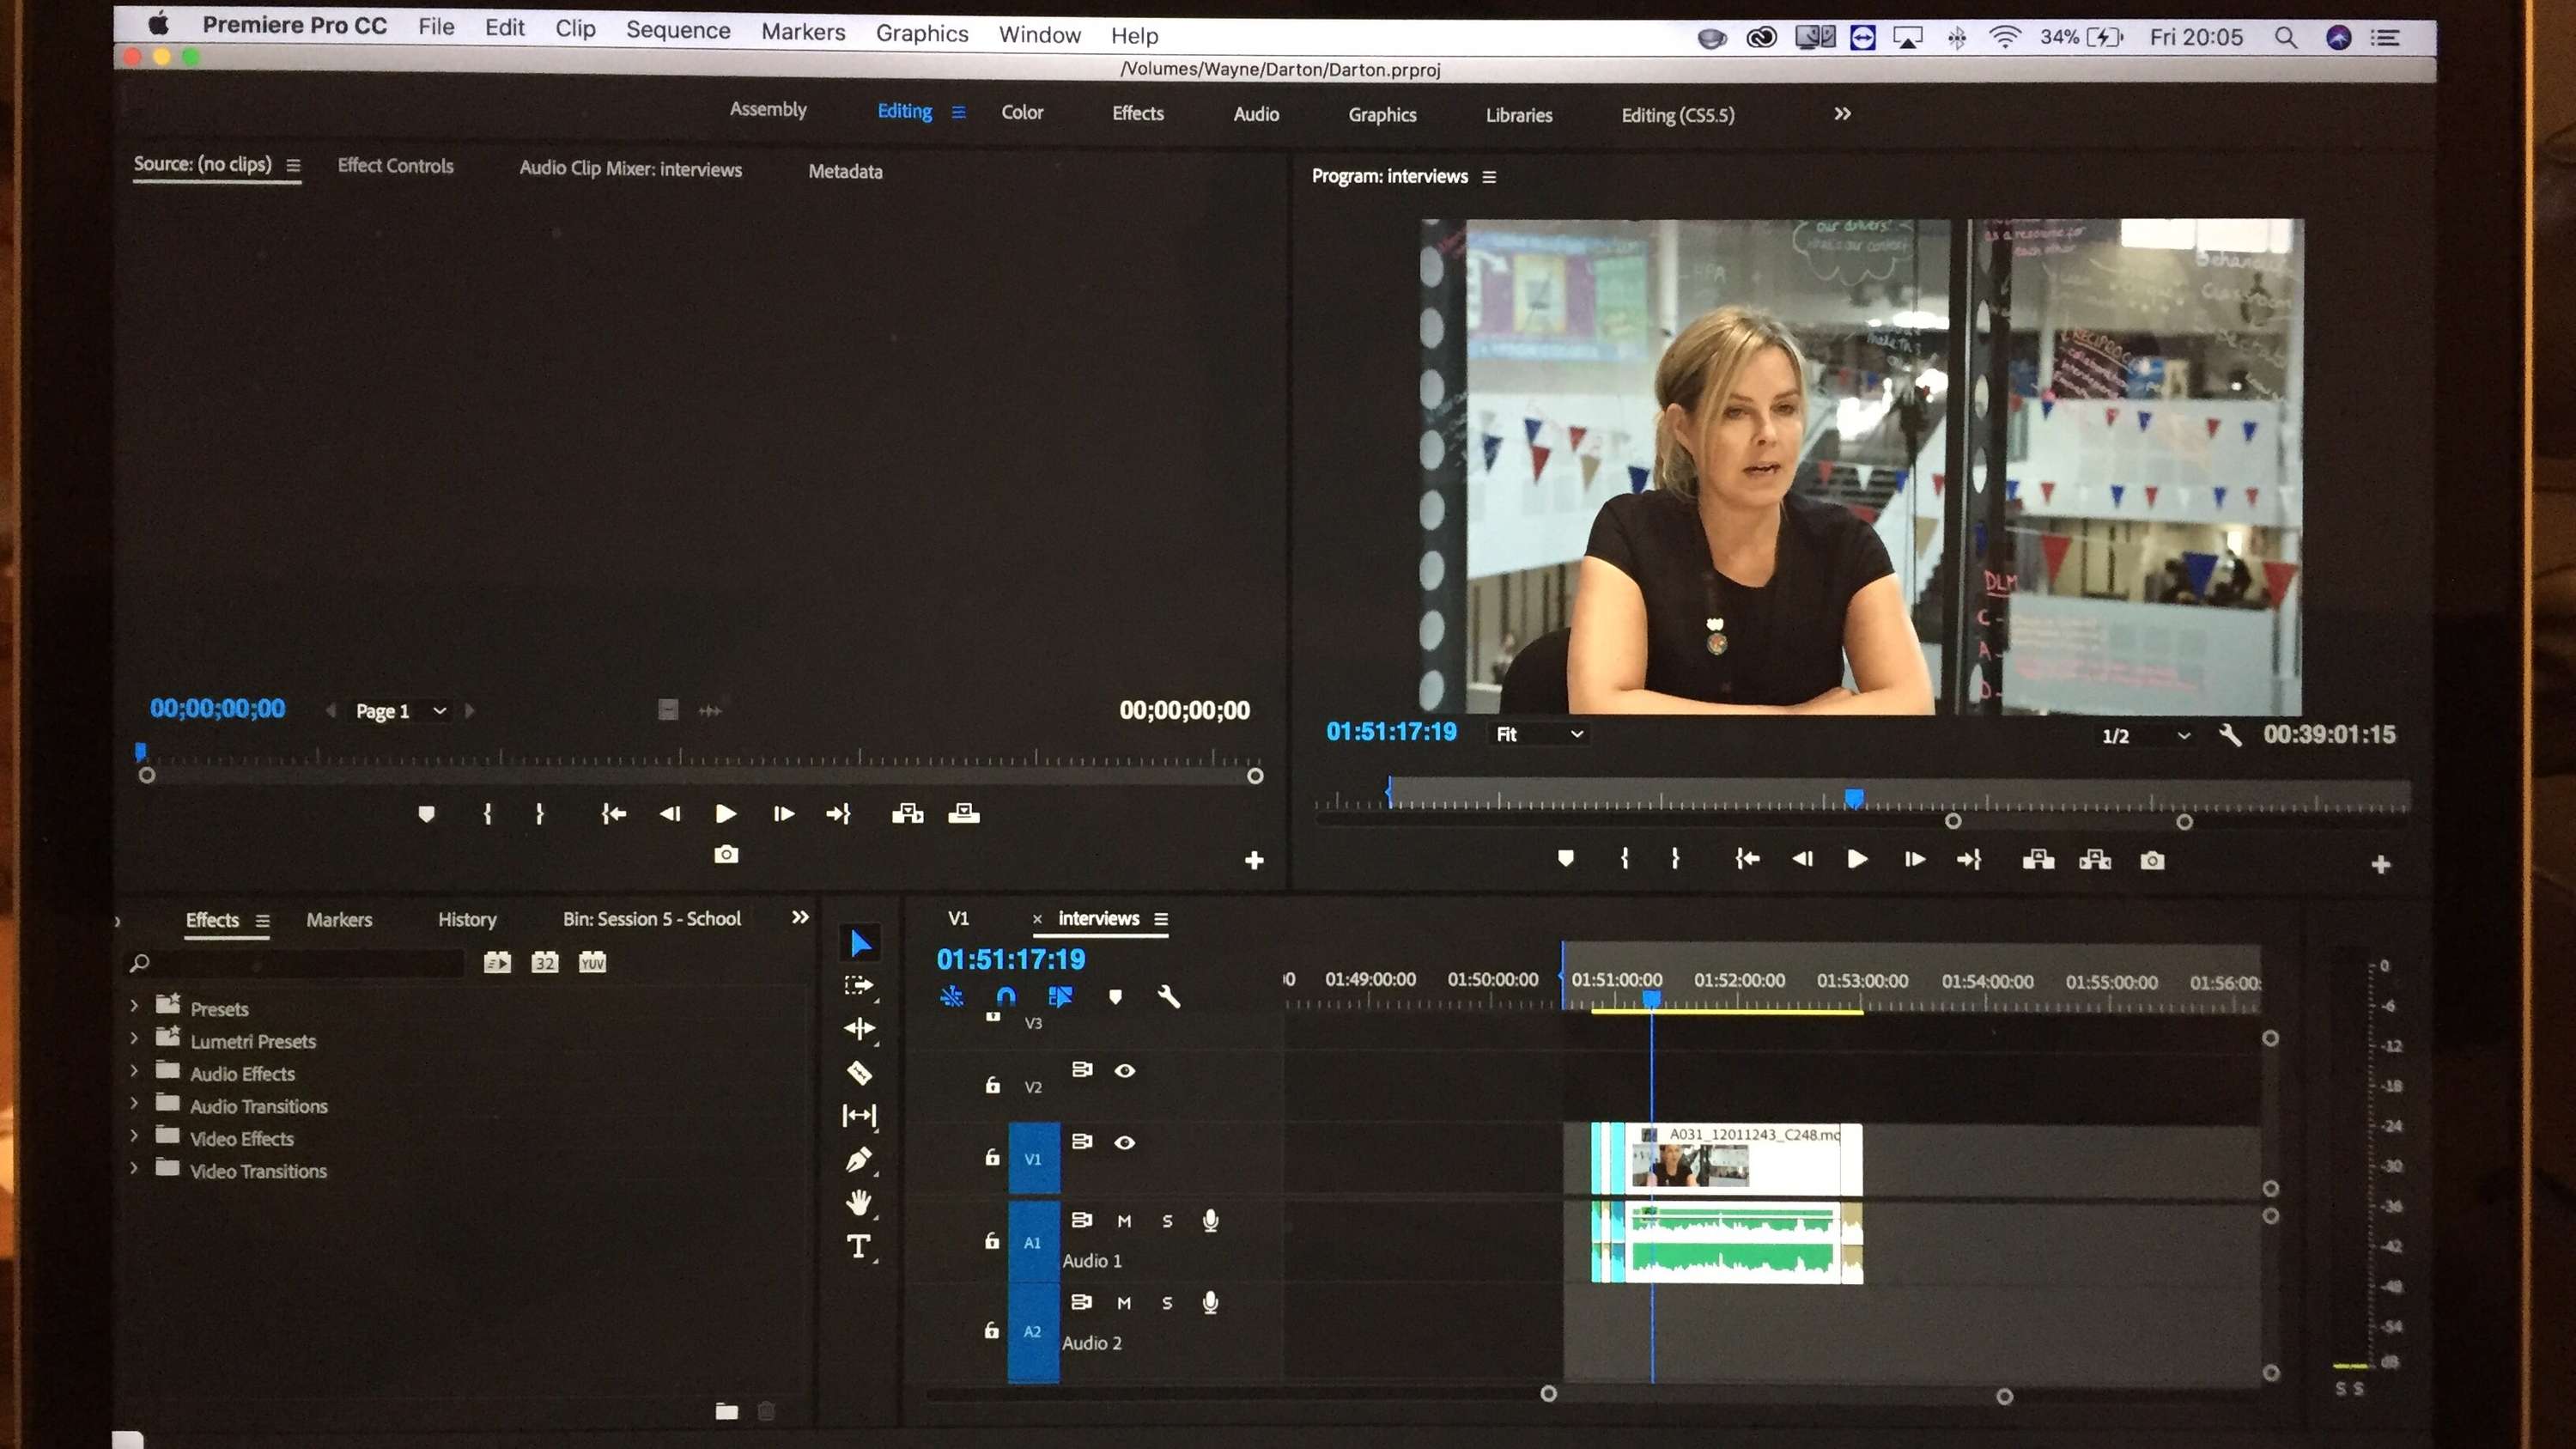Viewport: 2576px width, 1449px height.
Task: Create new custom bin in Effects panel
Action: [x=727, y=1411]
